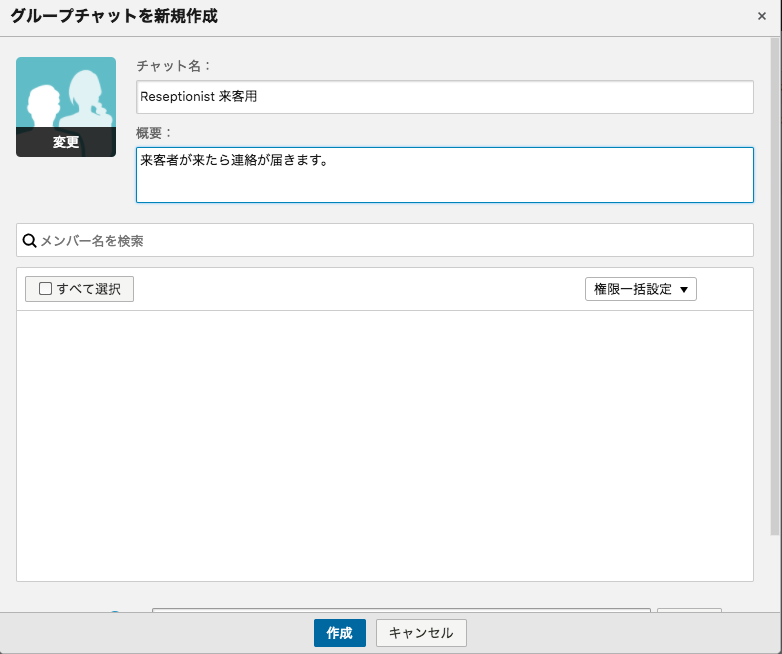Focus the 概要 description text area
Viewport: 782px width, 654px height.
pyautogui.click(x=444, y=175)
